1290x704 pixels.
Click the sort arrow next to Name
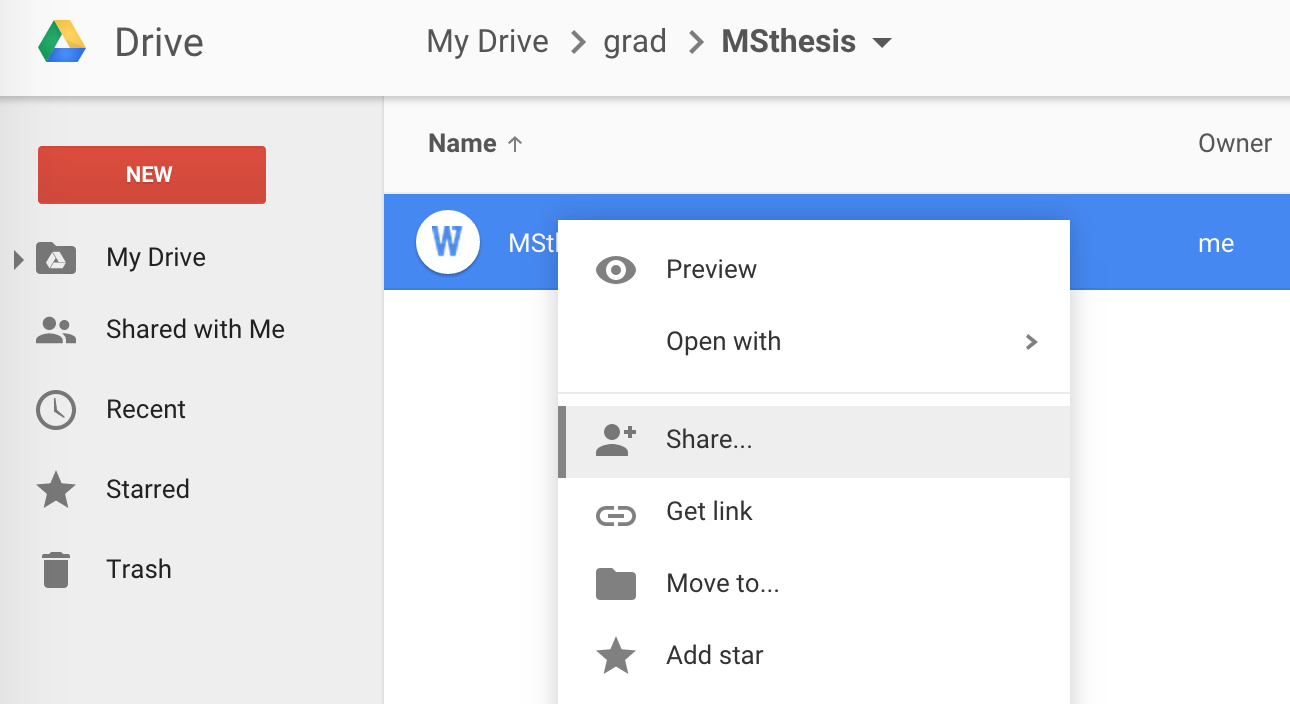point(515,144)
